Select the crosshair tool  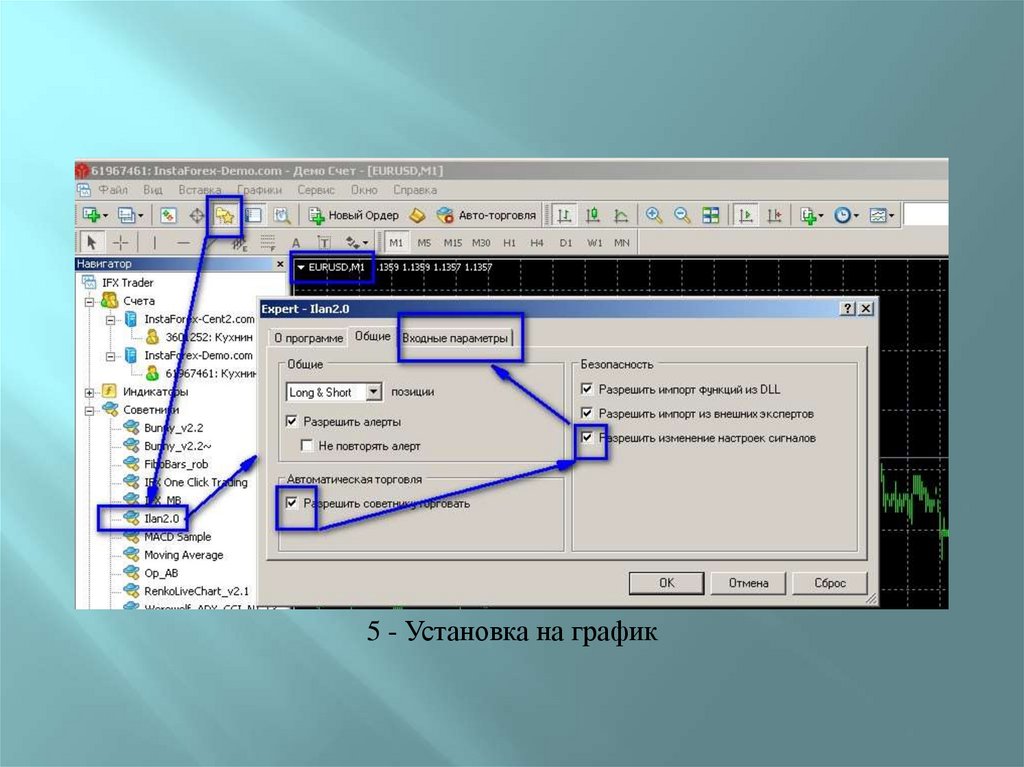(121, 243)
